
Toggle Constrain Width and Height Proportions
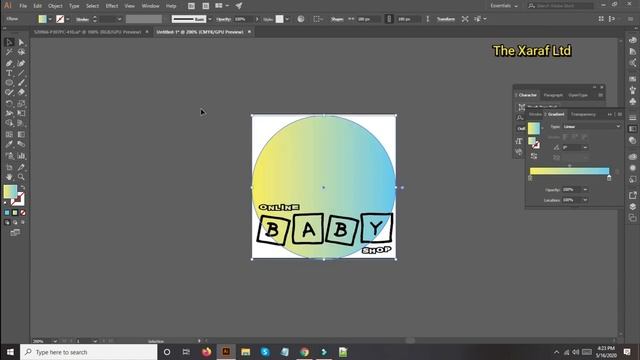pyautogui.click(x=389, y=19)
